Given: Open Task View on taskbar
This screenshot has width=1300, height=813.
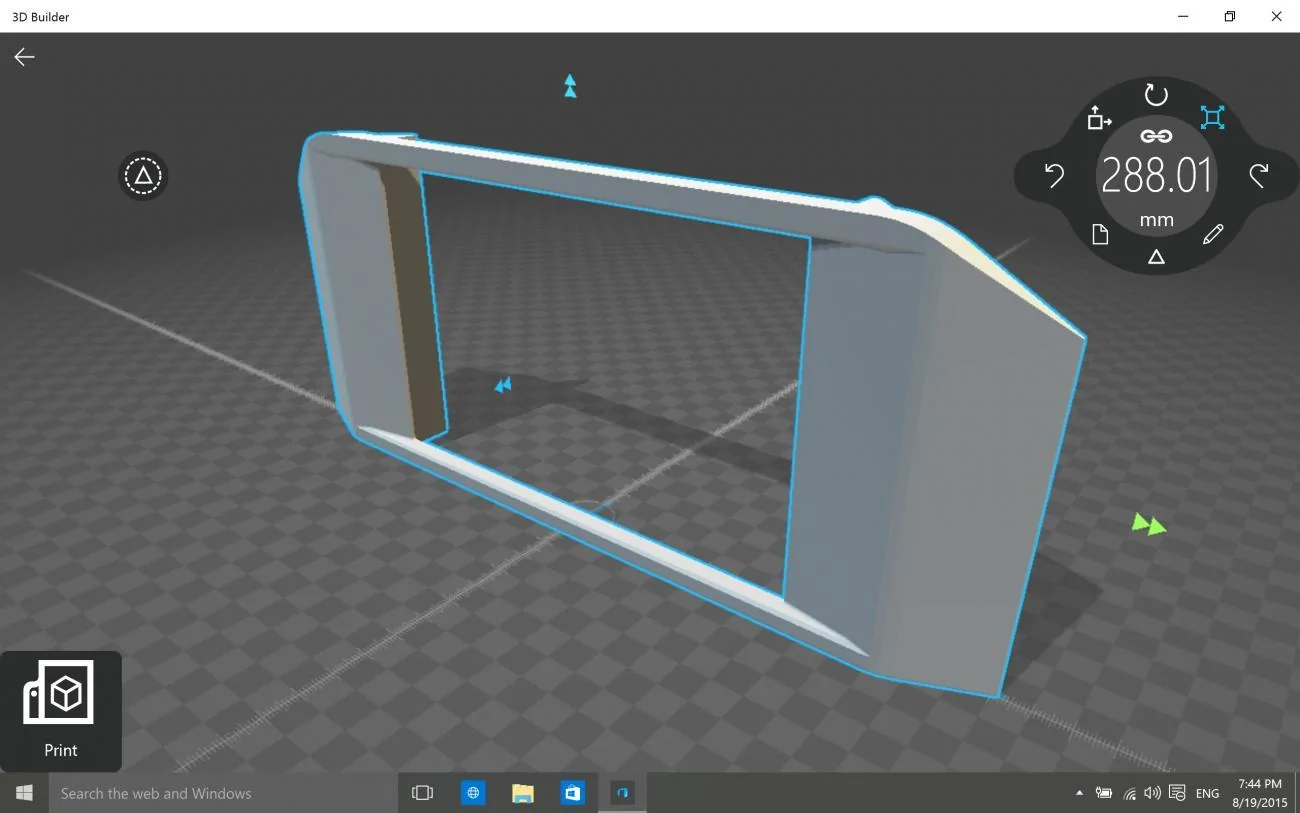Looking at the screenshot, I should (422, 793).
